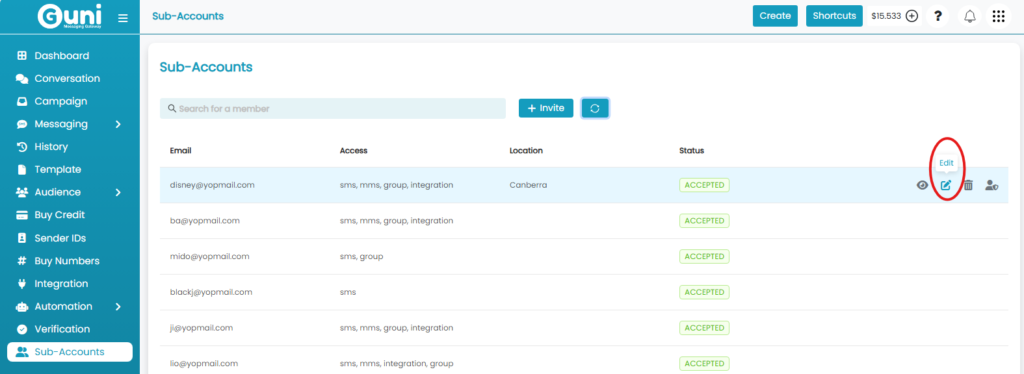Click the Create button

[x=775, y=16]
